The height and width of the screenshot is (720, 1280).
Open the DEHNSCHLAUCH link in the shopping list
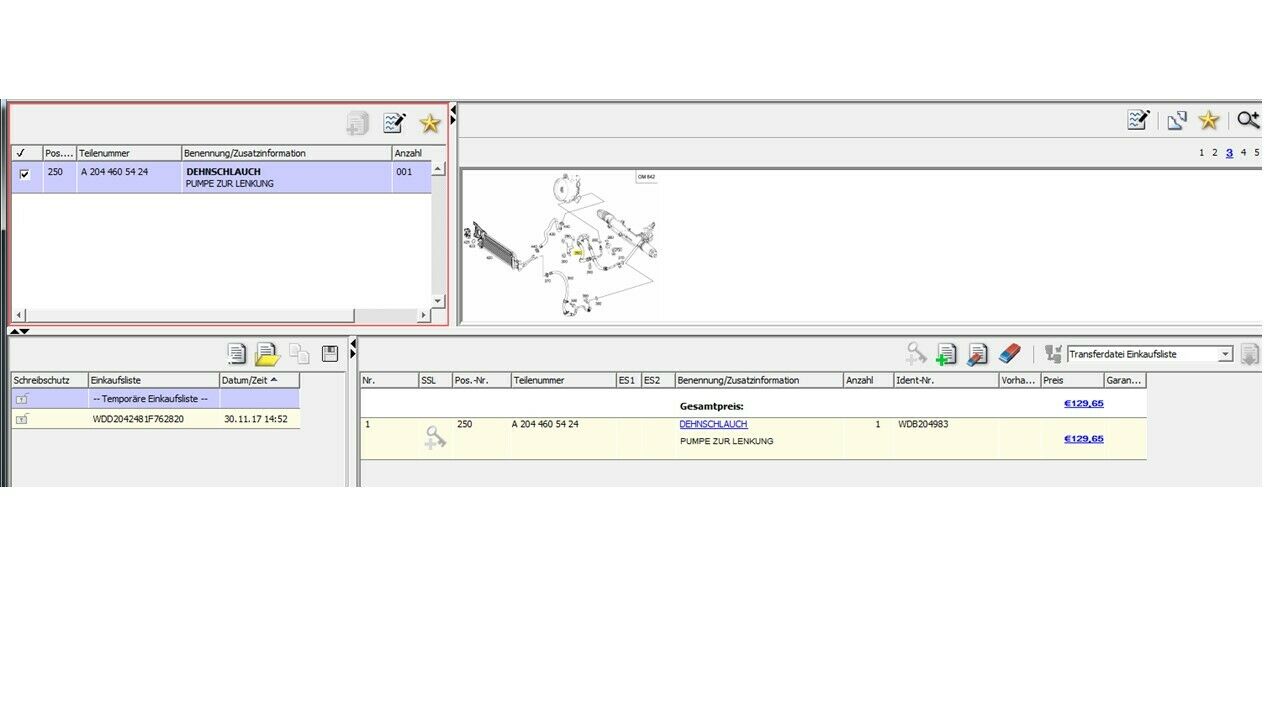(713, 424)
